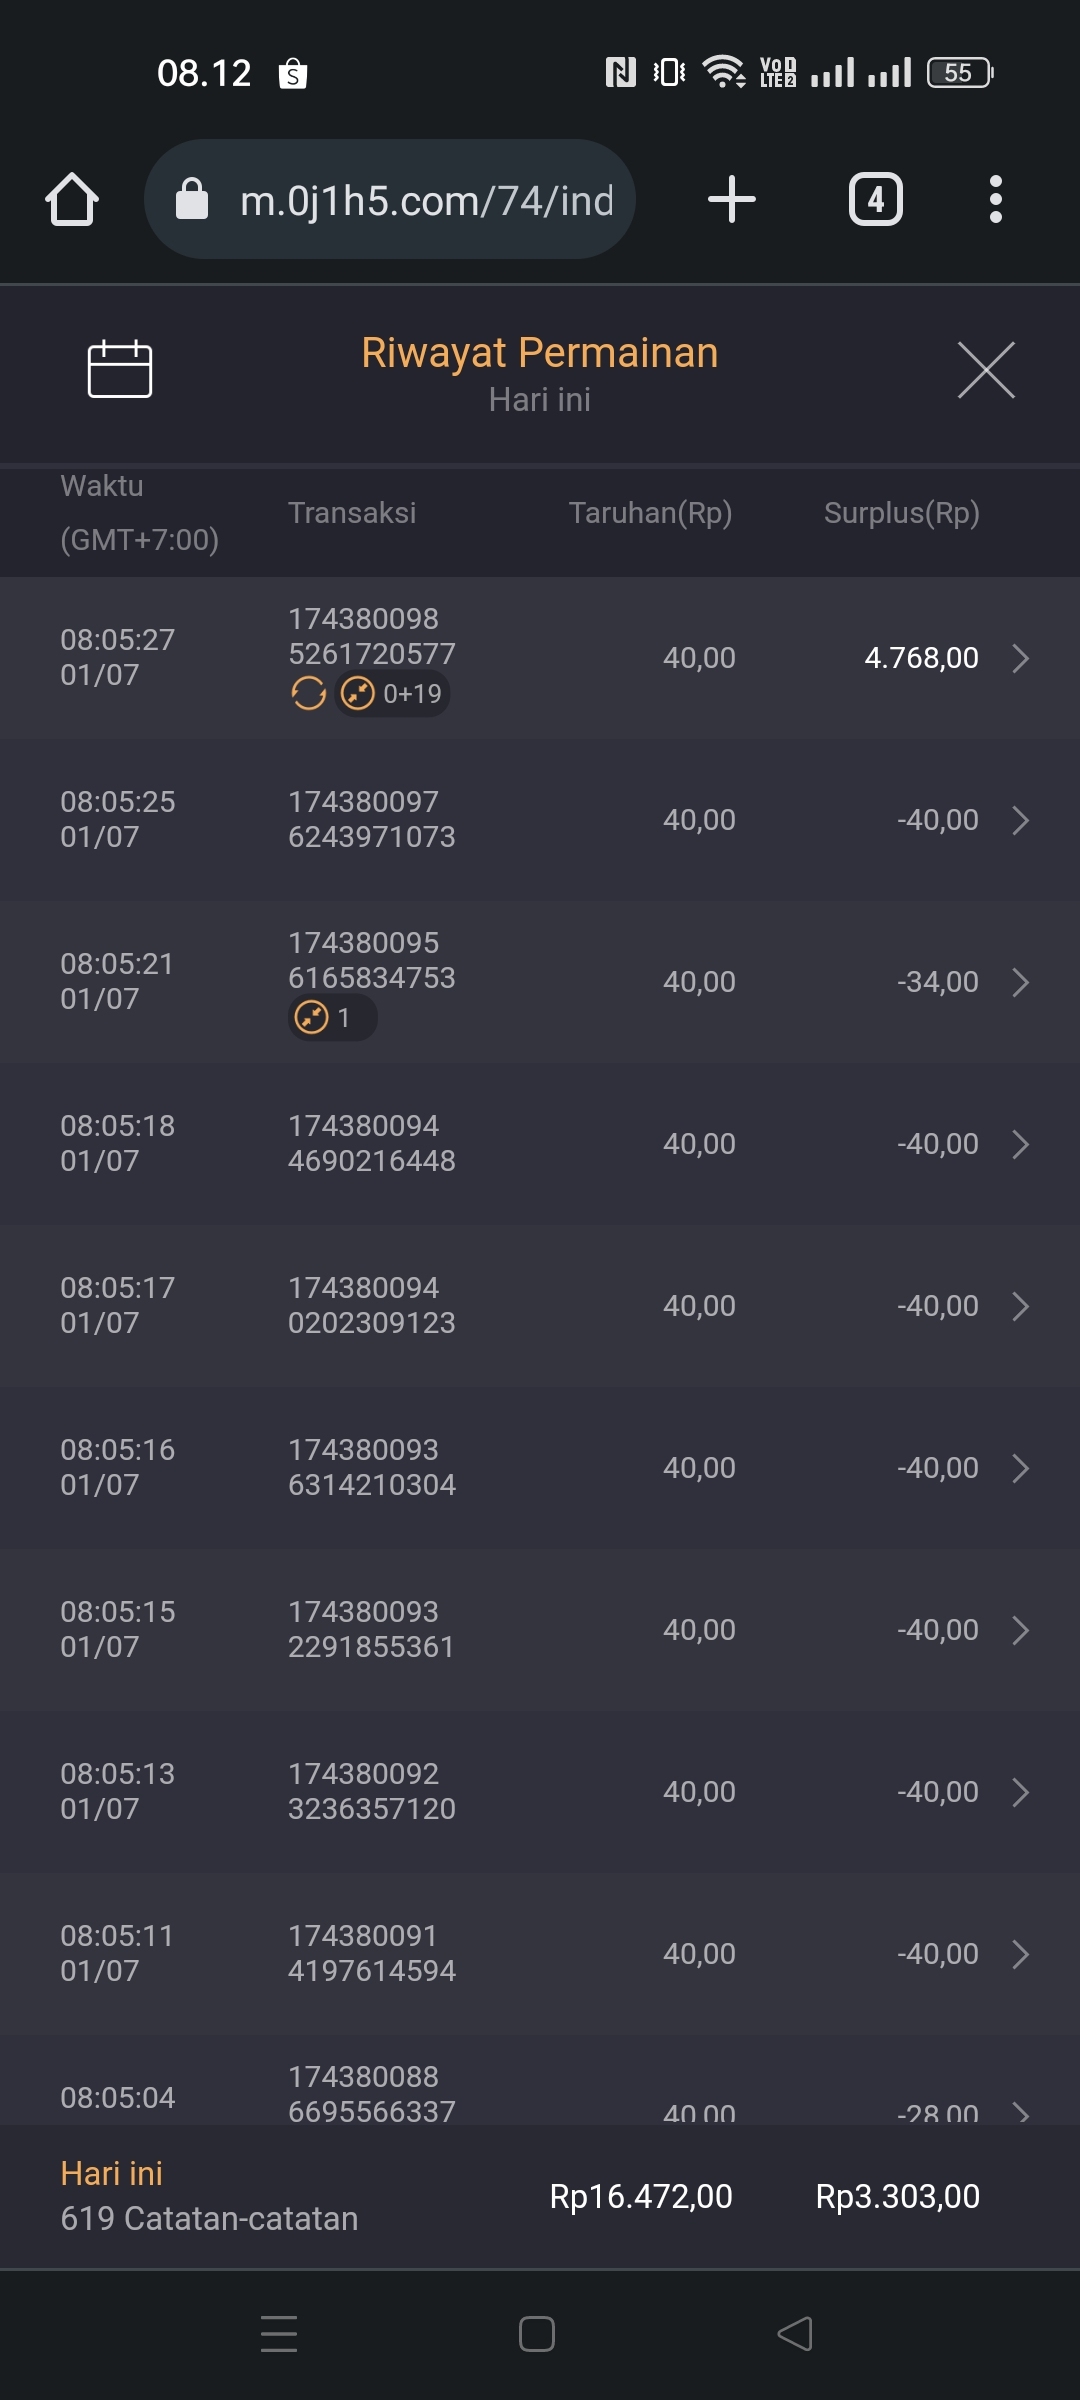The image size is (1080, 2400).
Task: Open a new browser tab
Action: click(731, 199)
